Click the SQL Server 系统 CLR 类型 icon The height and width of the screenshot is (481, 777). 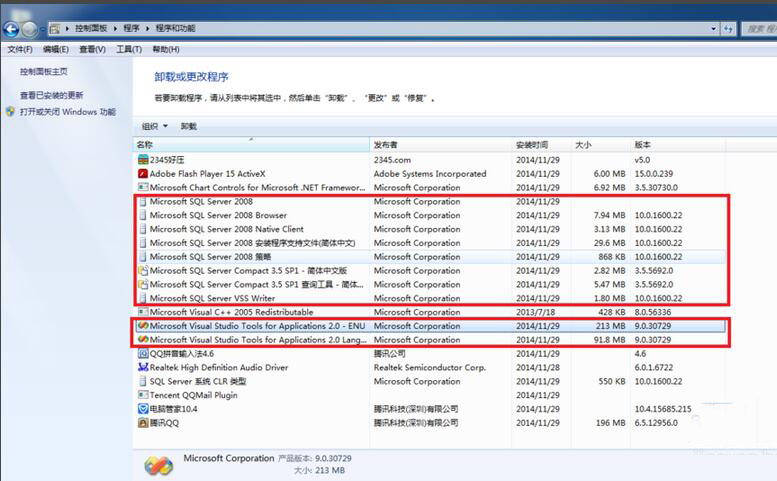pos(143,381)
